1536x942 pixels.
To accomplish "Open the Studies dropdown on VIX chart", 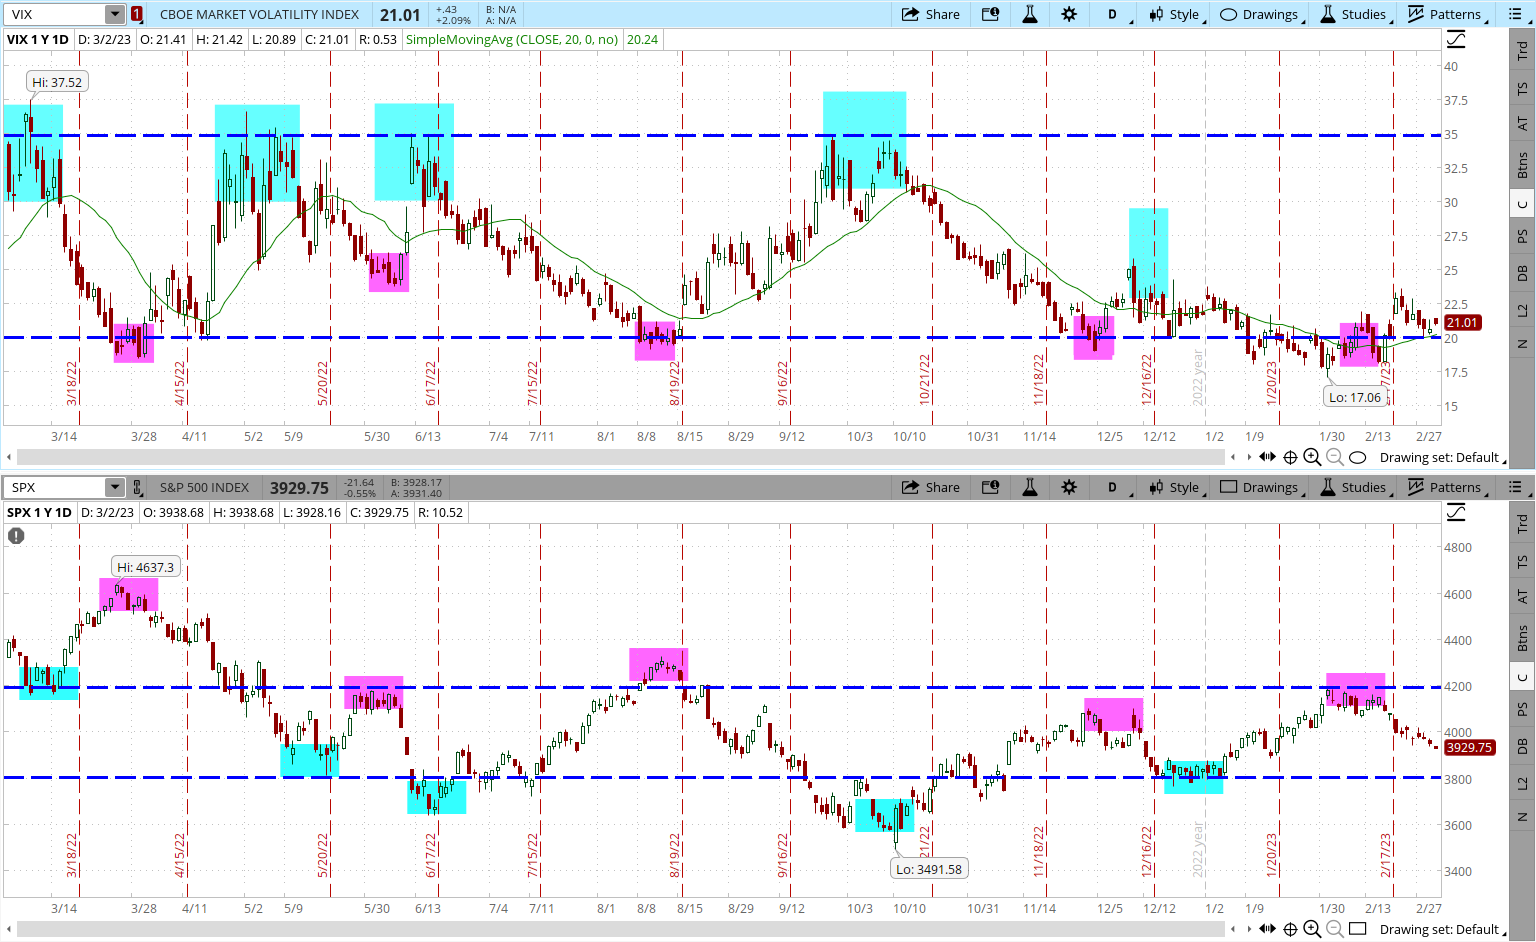I will point(1356,14).
